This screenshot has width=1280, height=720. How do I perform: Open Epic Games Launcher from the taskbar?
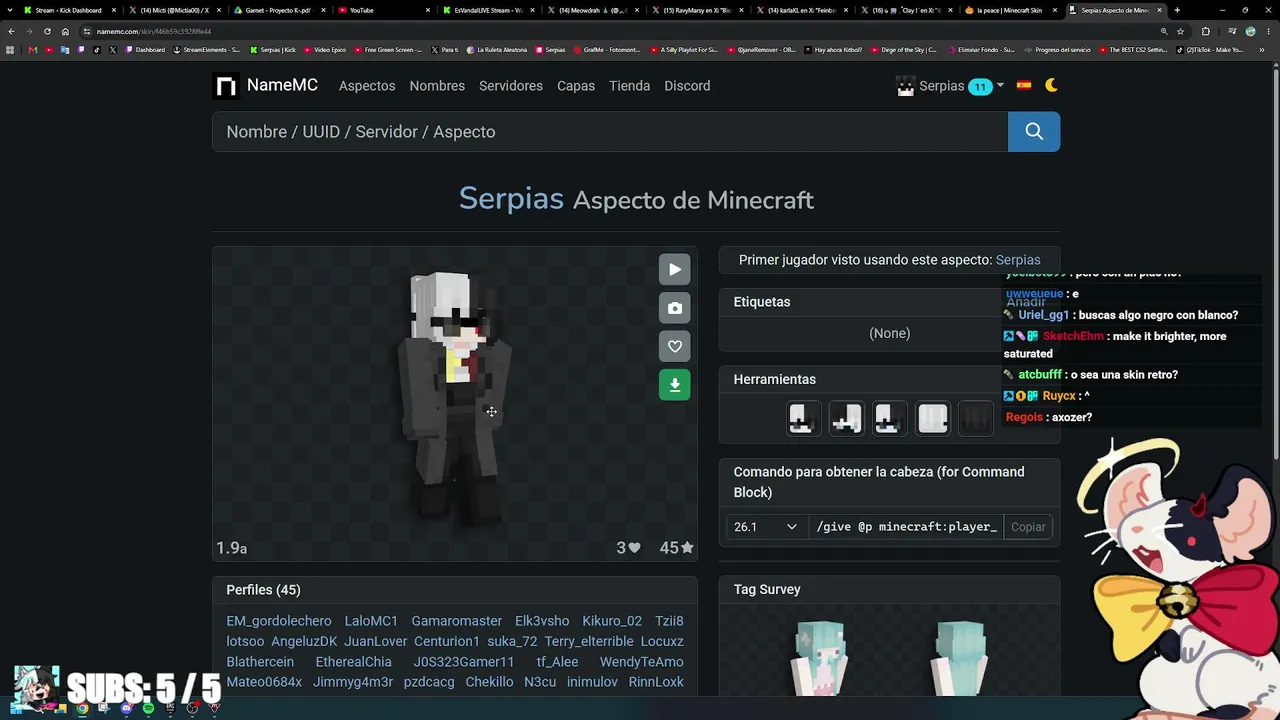pyautogui.click(x=170, y=708)
